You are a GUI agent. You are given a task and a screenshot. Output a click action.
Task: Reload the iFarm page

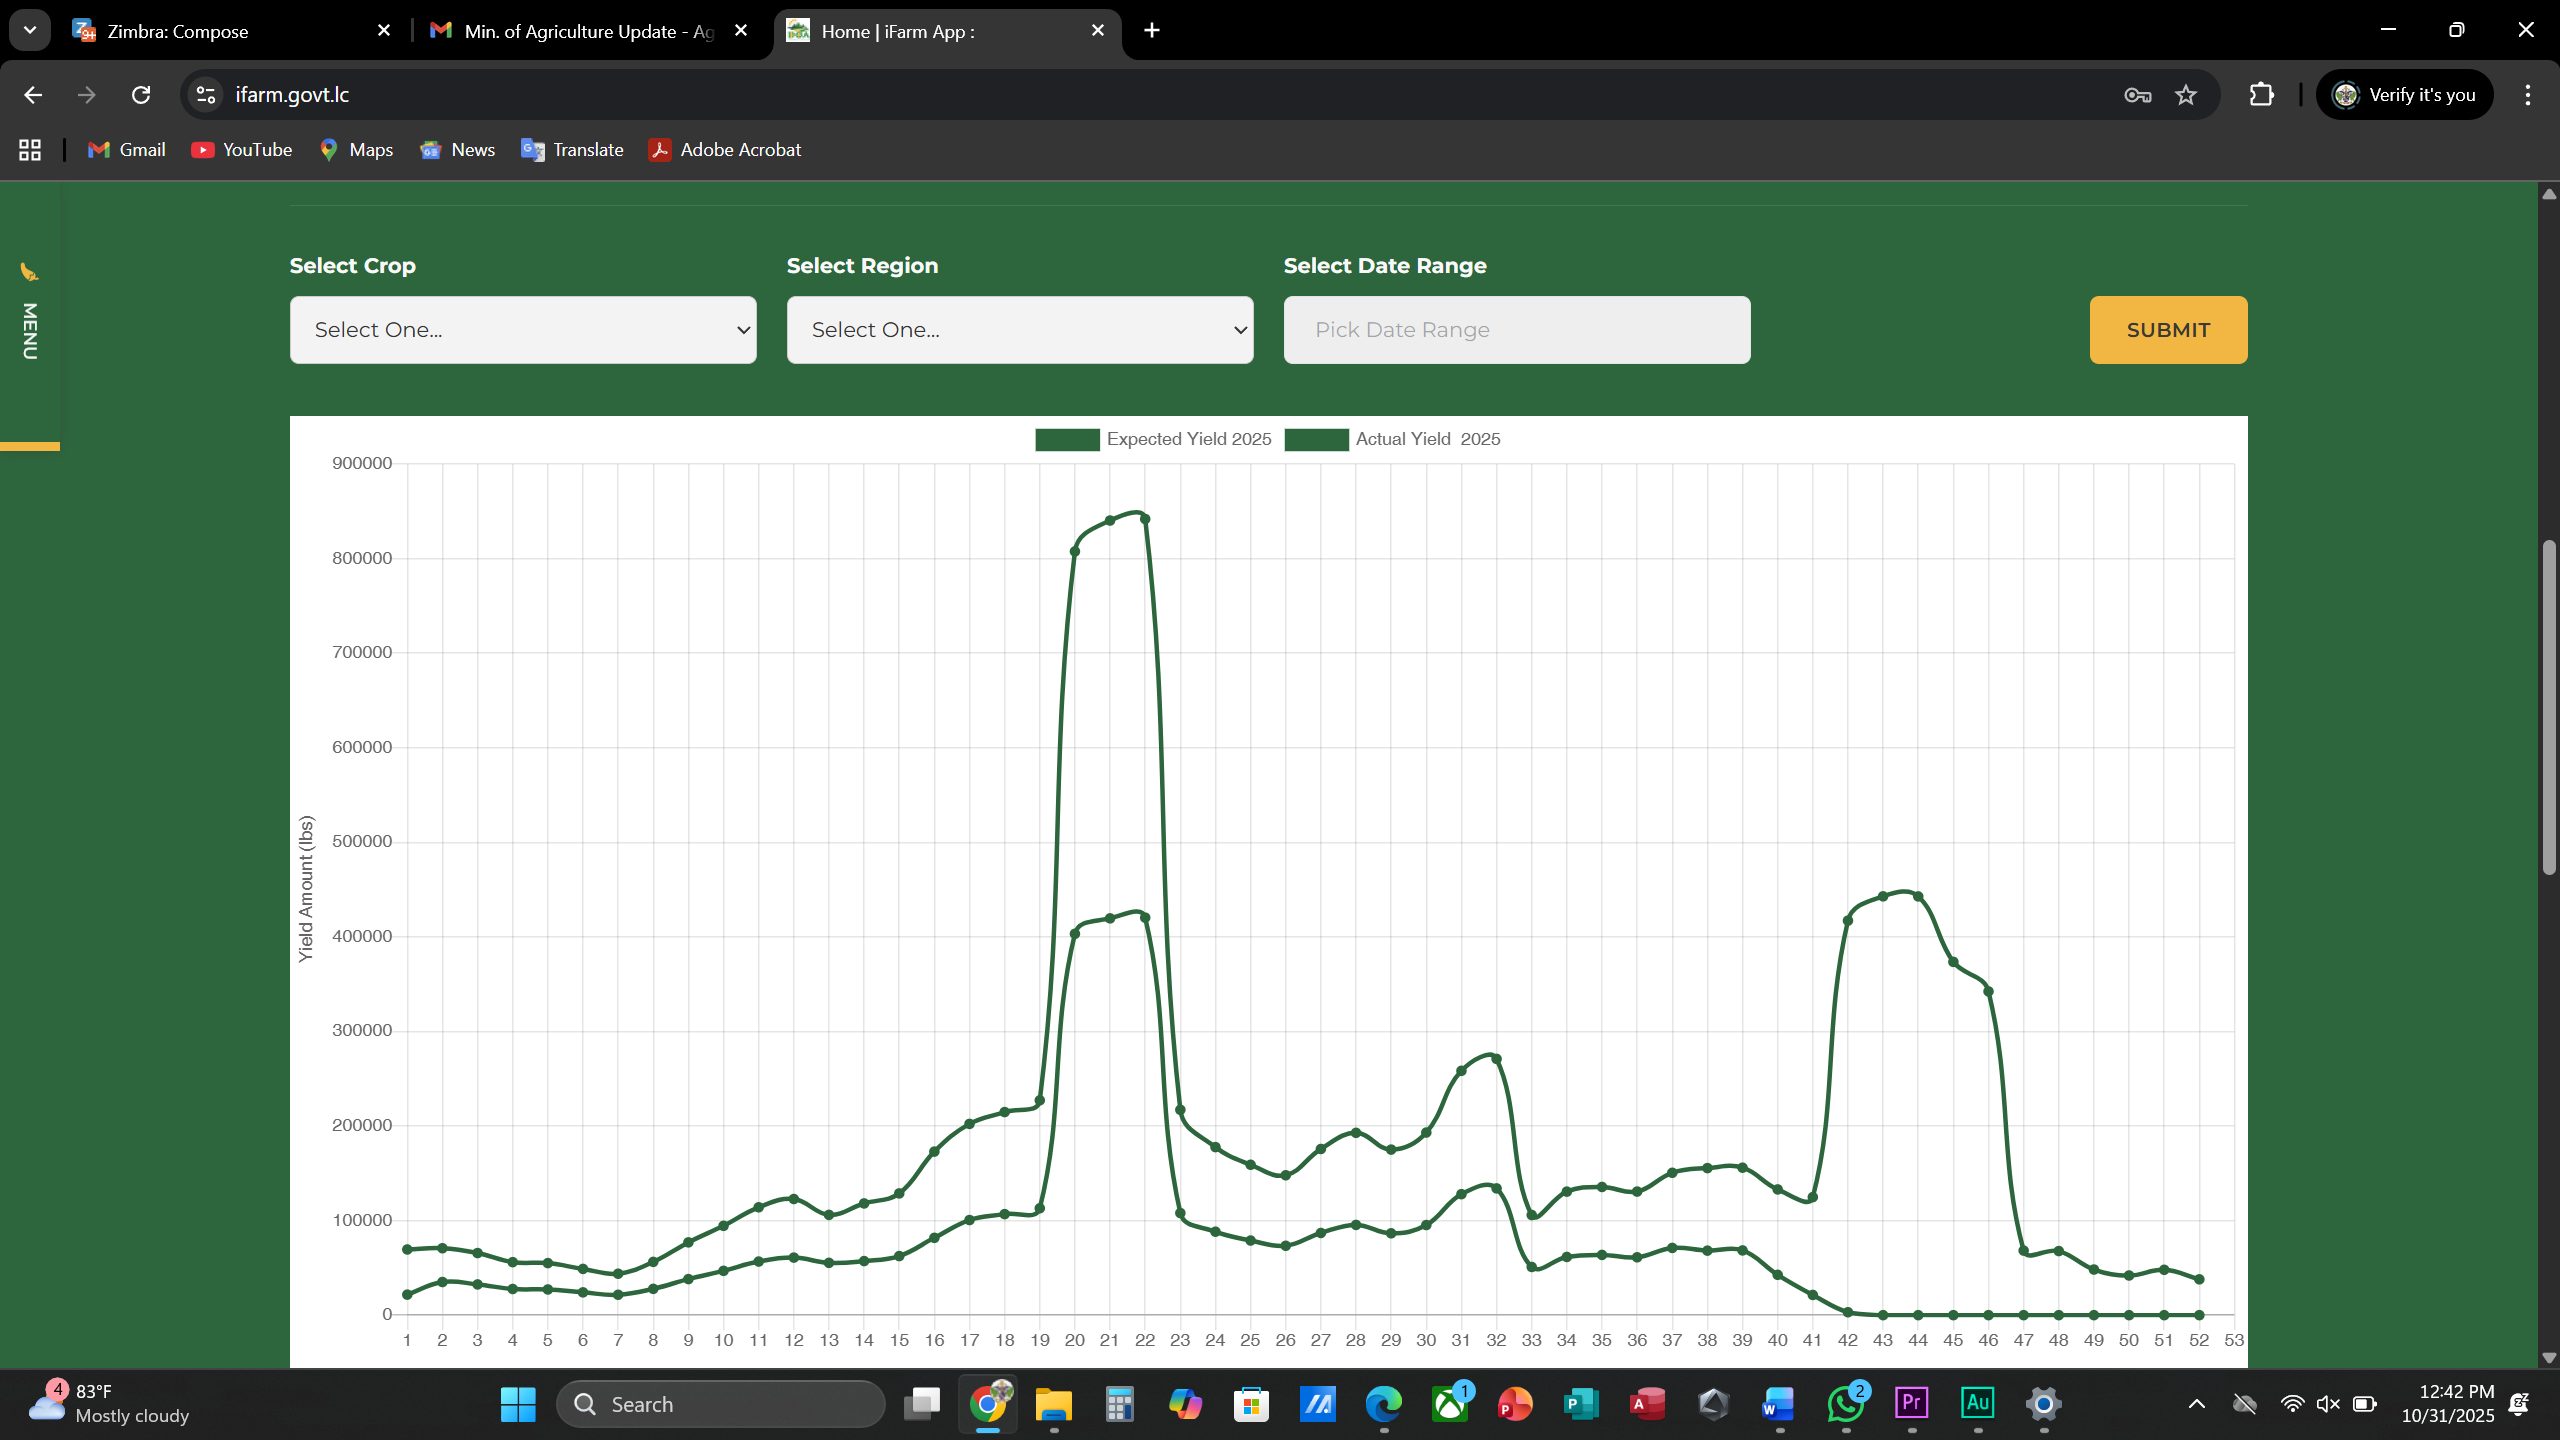tap(141, 95)
